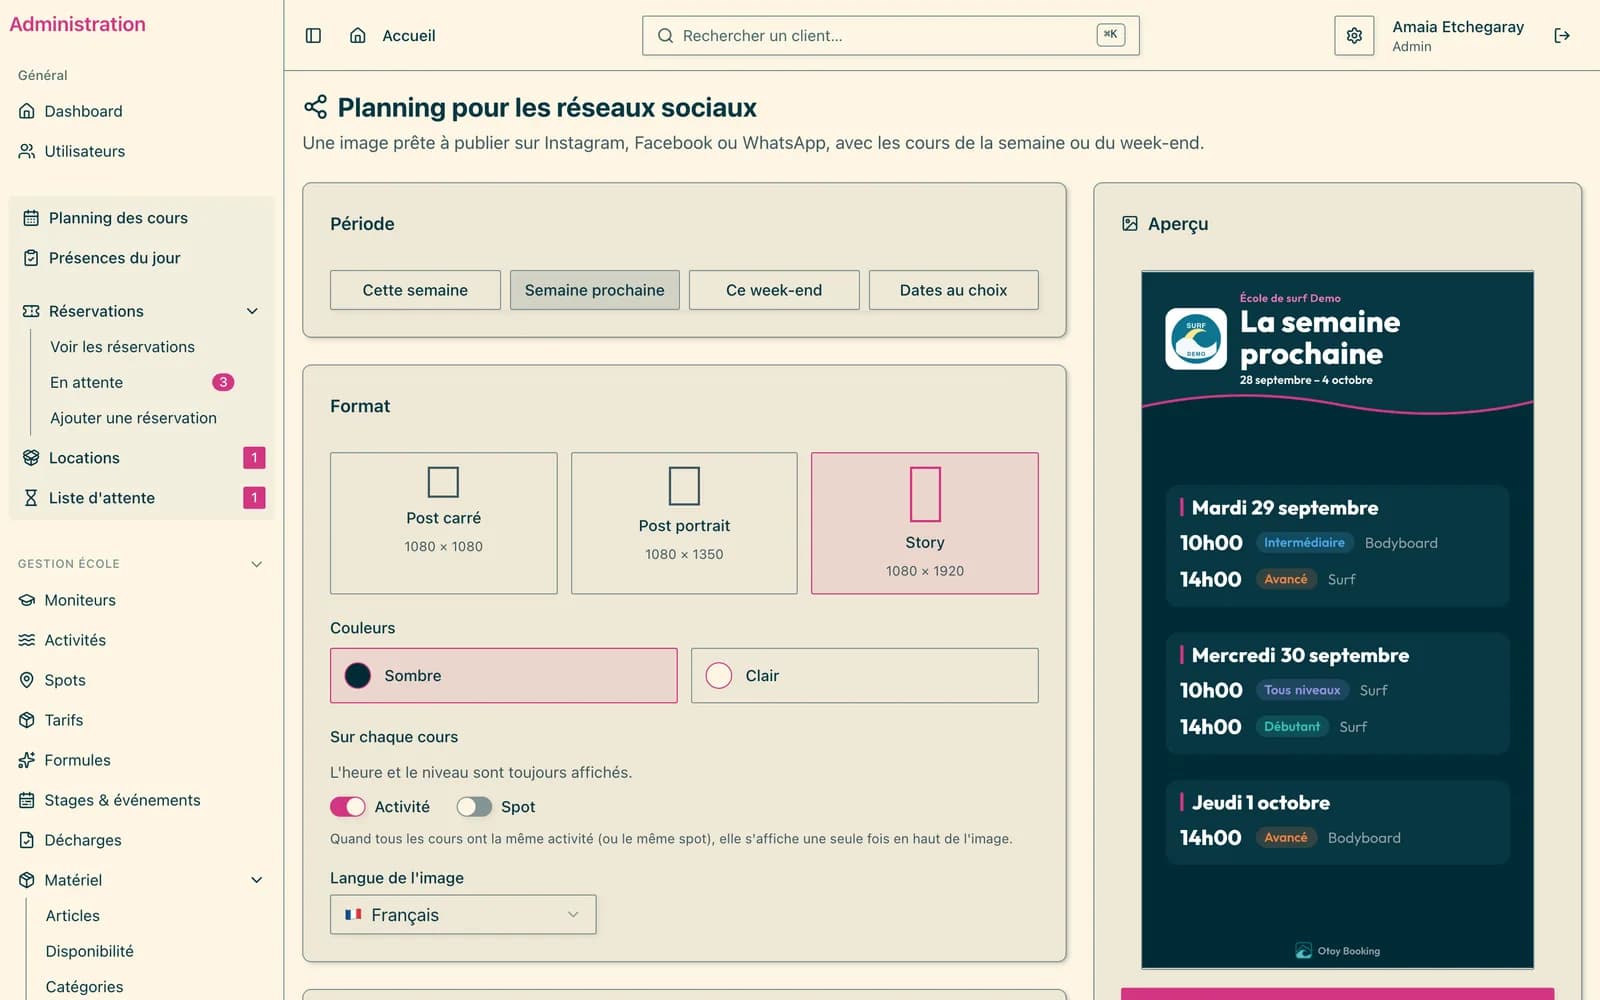This screenshot has height=1000, width=1600.
Task: Collapse the Matériel submenu
Action: pos(256,880)
